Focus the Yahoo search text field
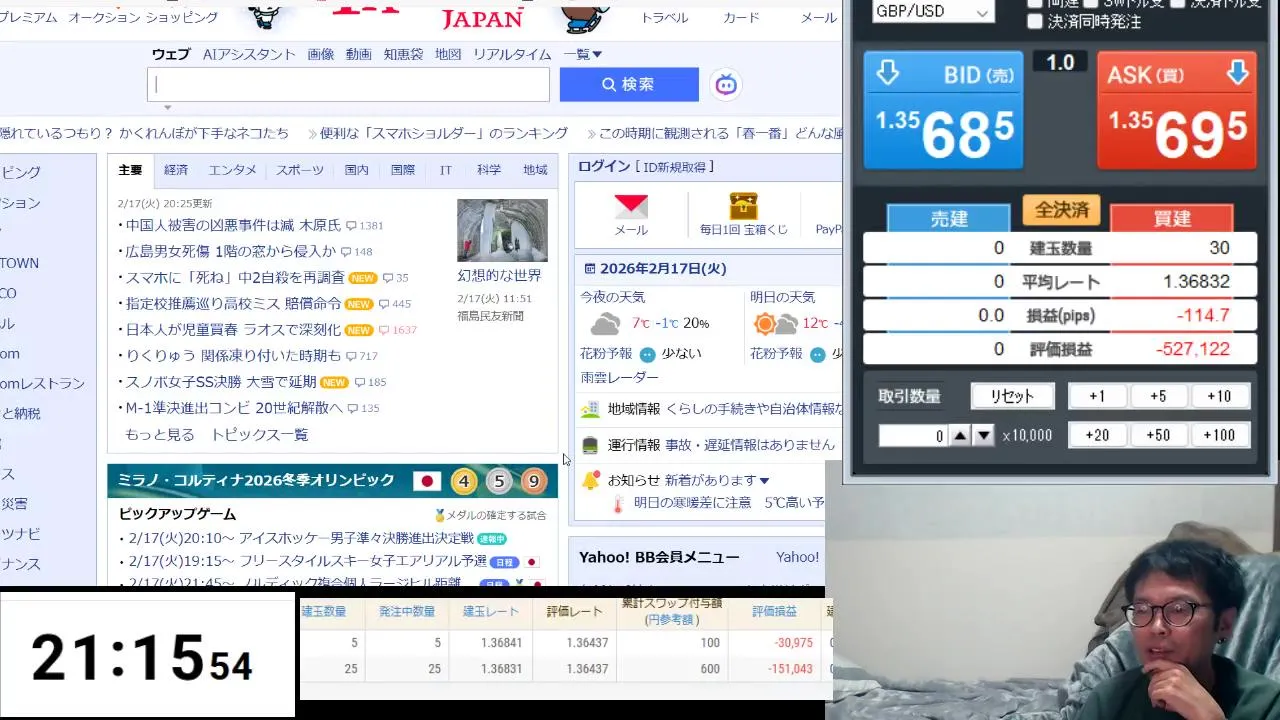 [x=348, y=85]
